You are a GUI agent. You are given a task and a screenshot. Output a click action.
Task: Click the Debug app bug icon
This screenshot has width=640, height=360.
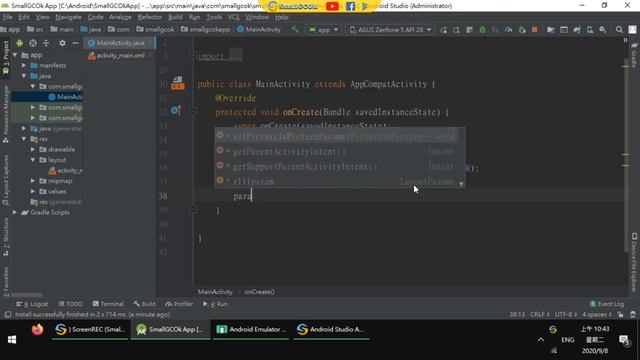[482, 30]
